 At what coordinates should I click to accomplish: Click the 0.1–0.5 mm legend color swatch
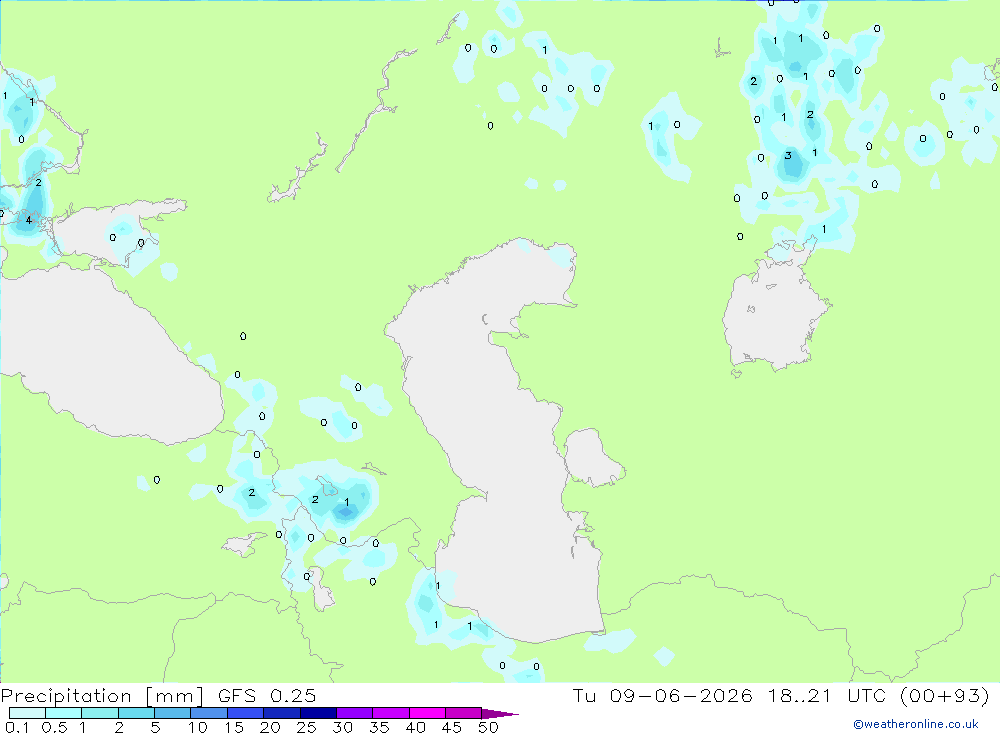click(27, 713)
